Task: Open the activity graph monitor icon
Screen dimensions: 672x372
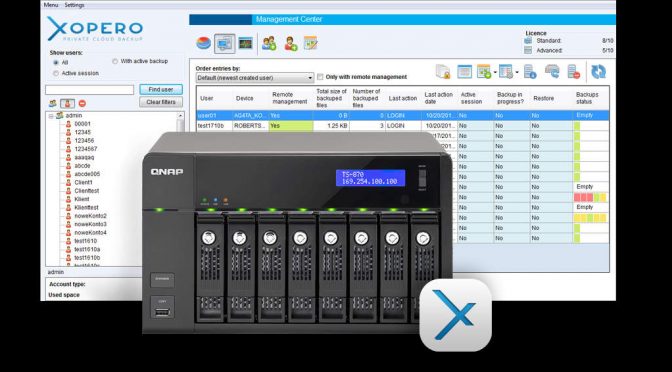Action: click(x=246, y=43)
